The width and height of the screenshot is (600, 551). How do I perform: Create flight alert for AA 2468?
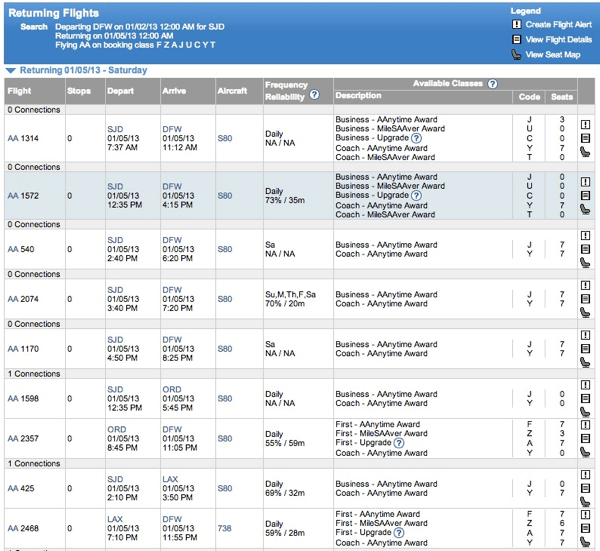[x=585, y=515]
